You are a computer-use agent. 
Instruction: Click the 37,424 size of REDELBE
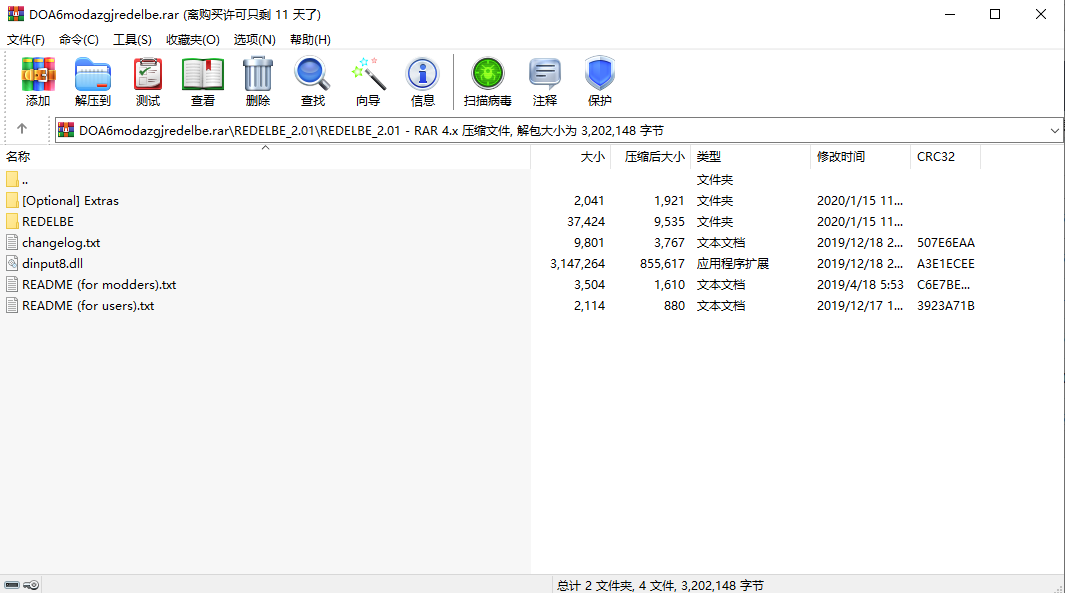click(586, 221)
